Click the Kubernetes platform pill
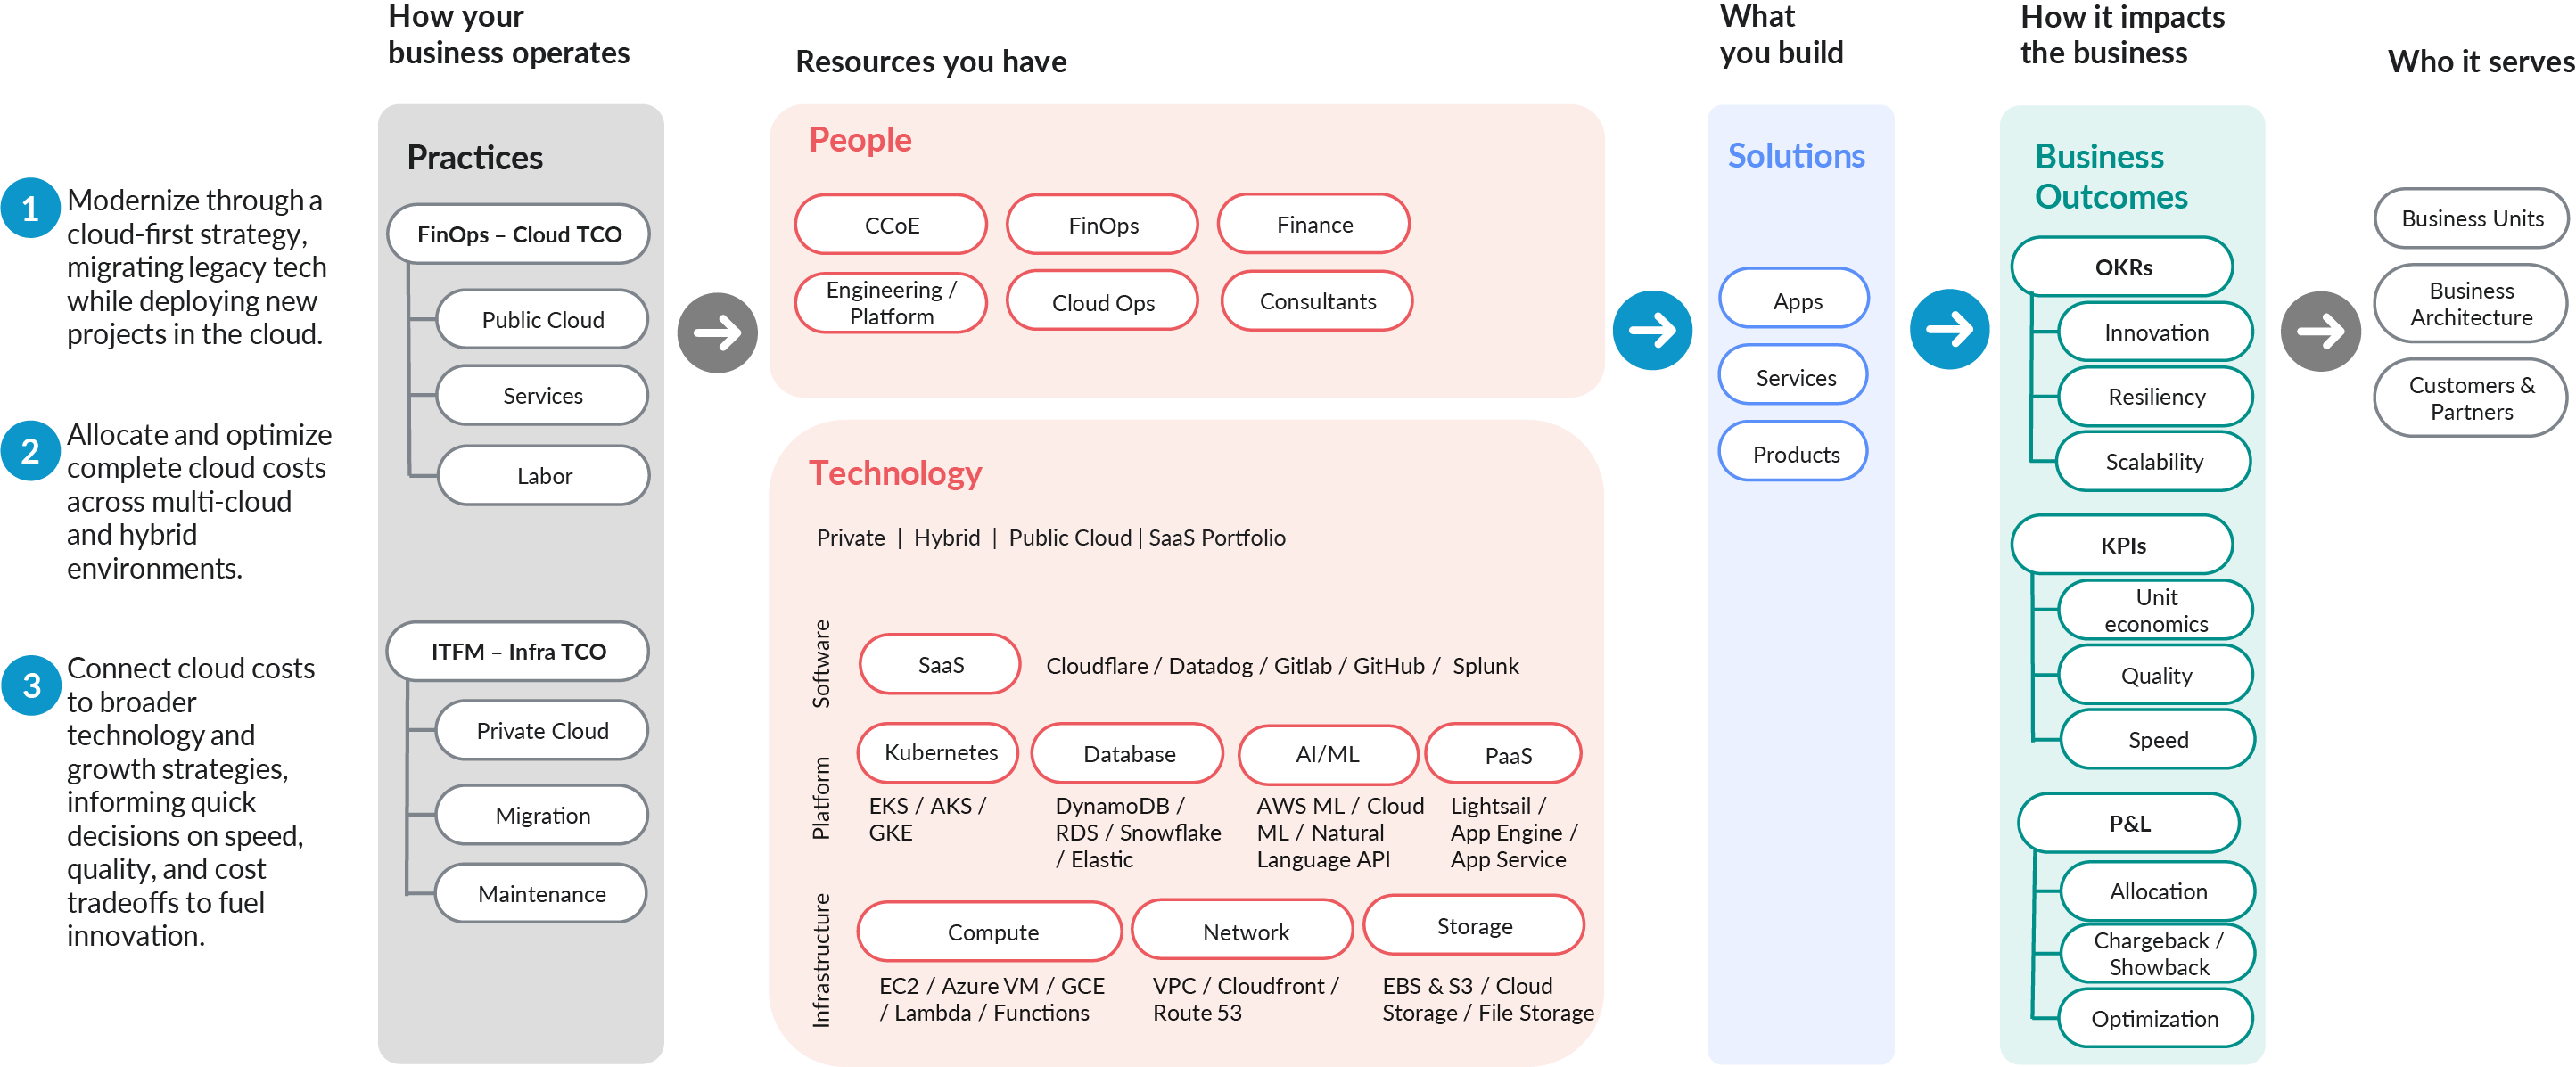 tap(939, 752)
